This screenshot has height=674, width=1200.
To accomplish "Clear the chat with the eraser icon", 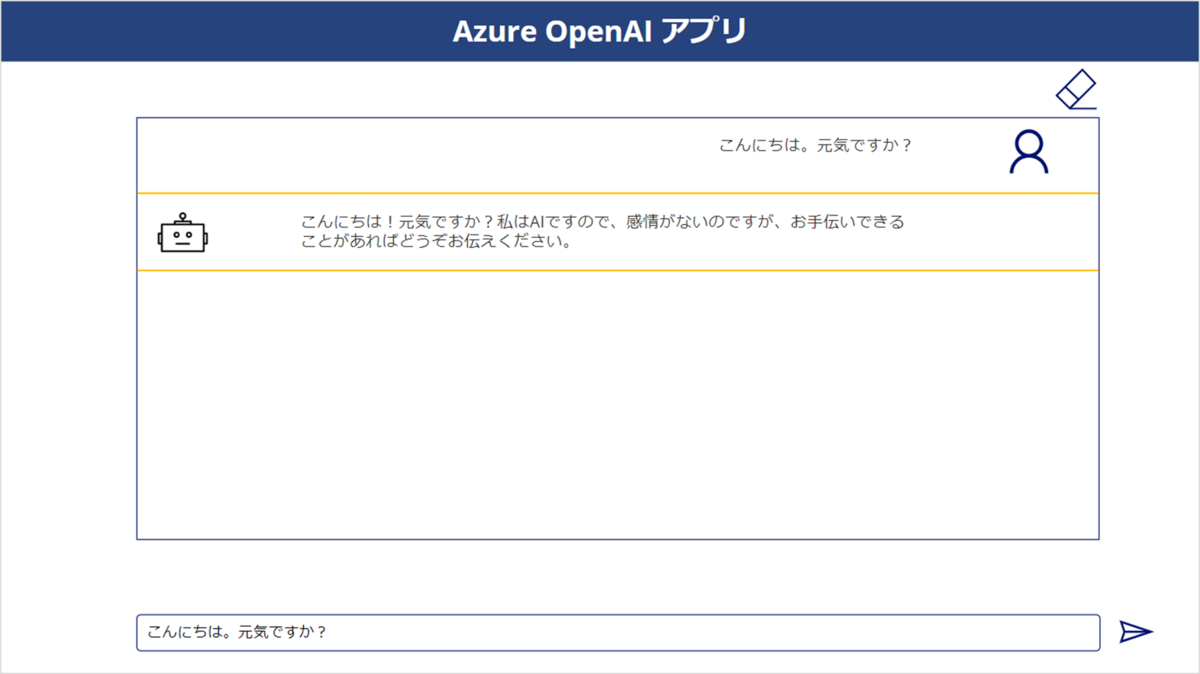I will (x=1077, y=89).
